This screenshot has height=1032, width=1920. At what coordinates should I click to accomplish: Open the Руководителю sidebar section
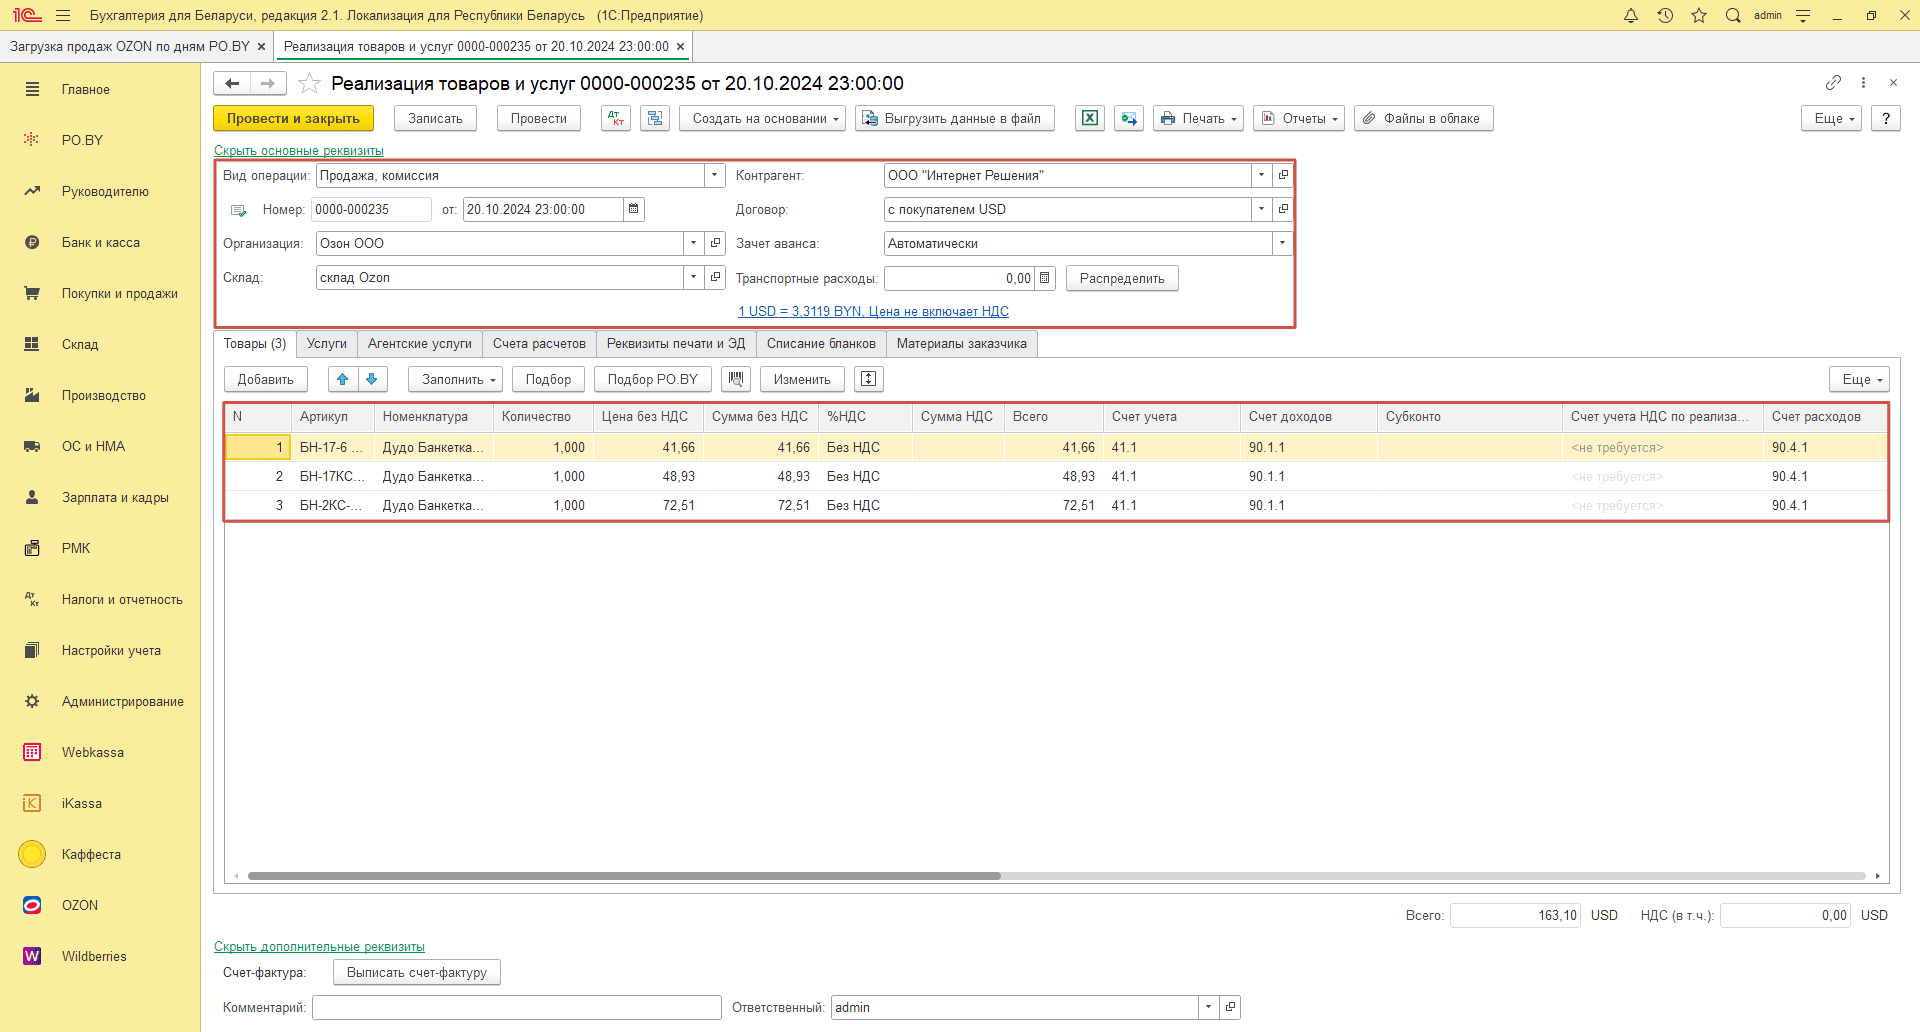105,192
